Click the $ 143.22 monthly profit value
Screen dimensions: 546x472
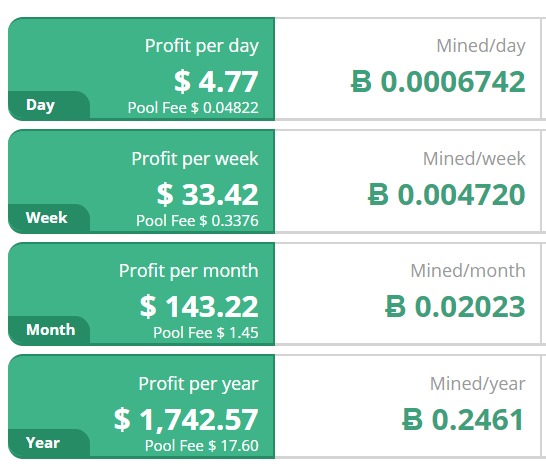tap(199, 307)
